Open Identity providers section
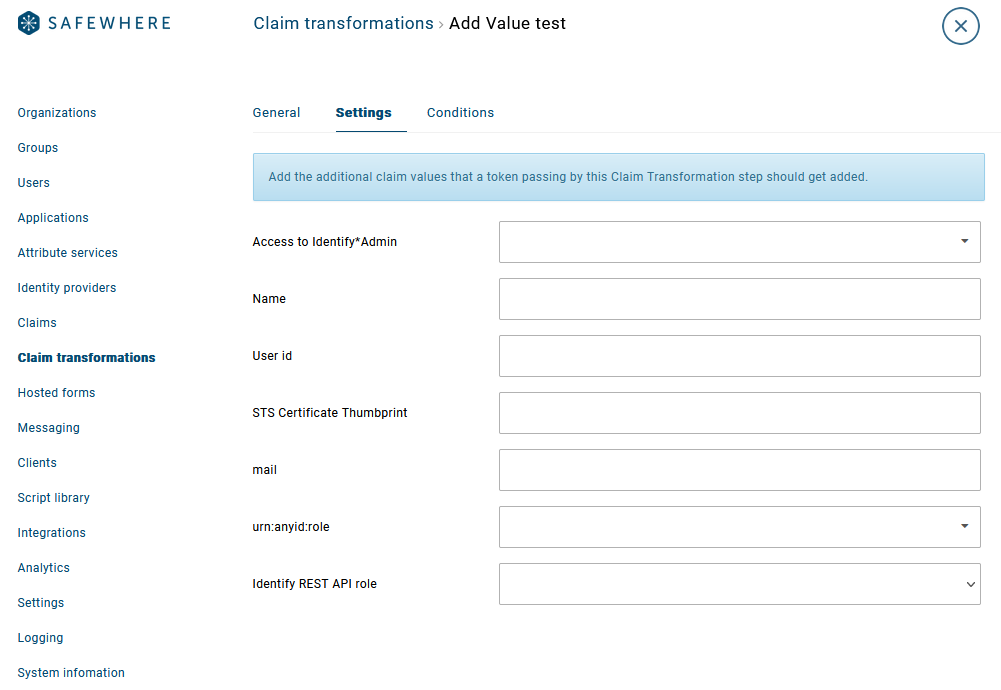1001x690 pixels. tap(67, 288)
